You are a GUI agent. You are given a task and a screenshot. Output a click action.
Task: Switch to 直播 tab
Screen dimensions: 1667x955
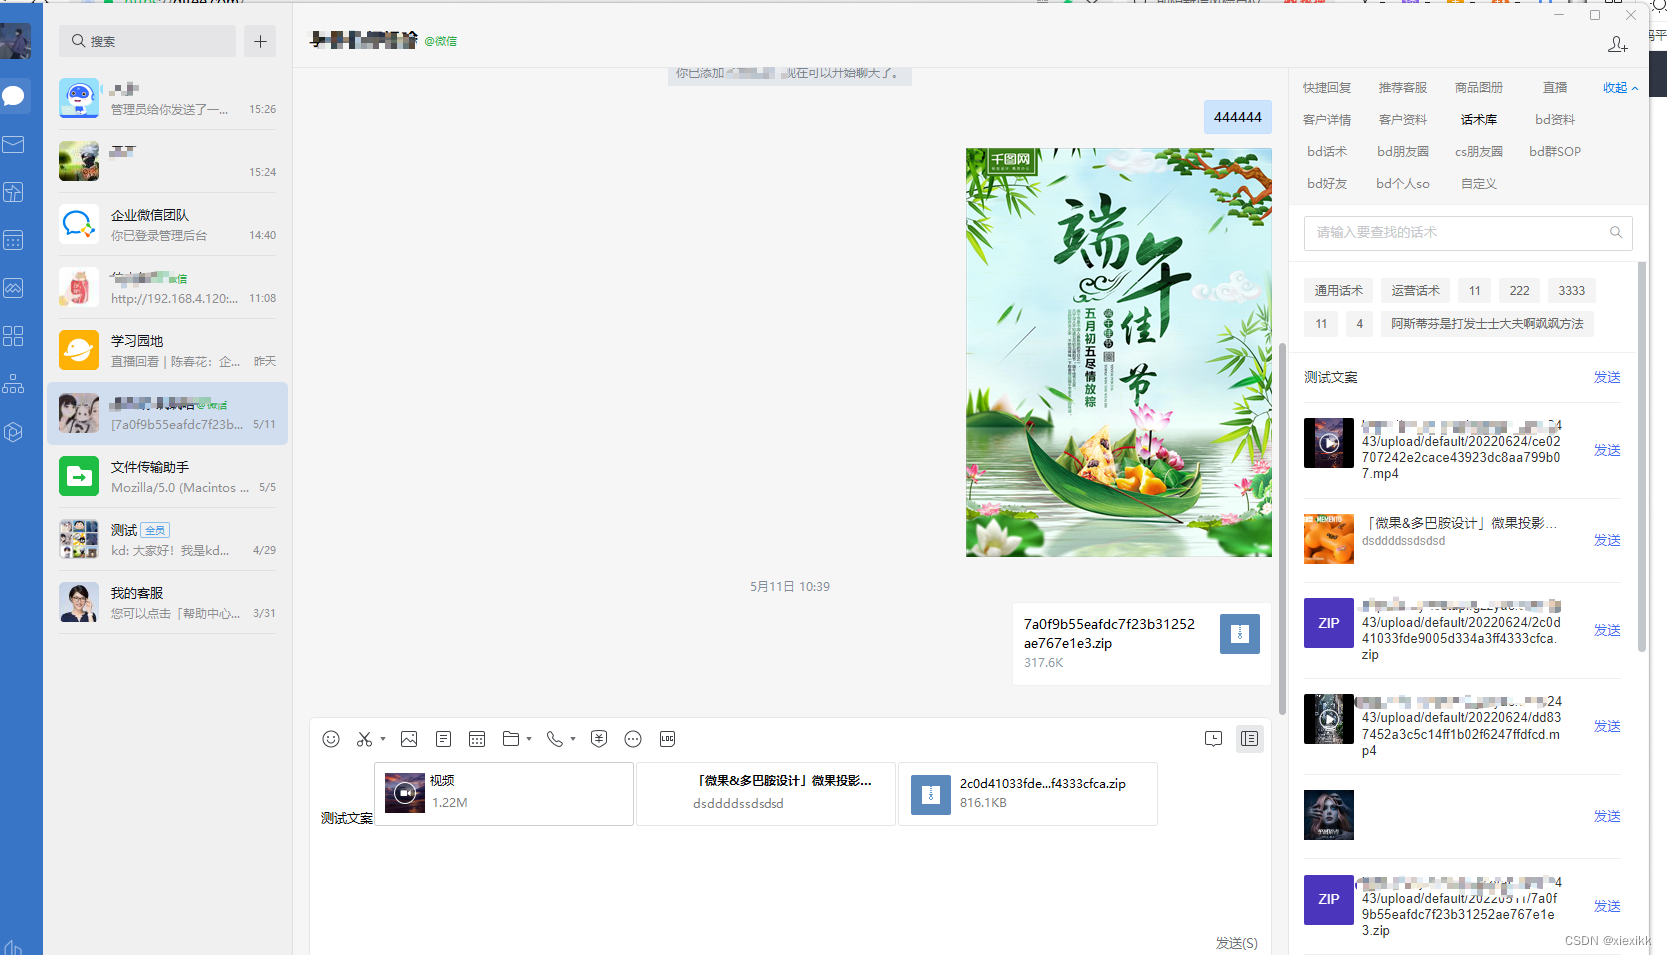click(x=1555, y=88)
